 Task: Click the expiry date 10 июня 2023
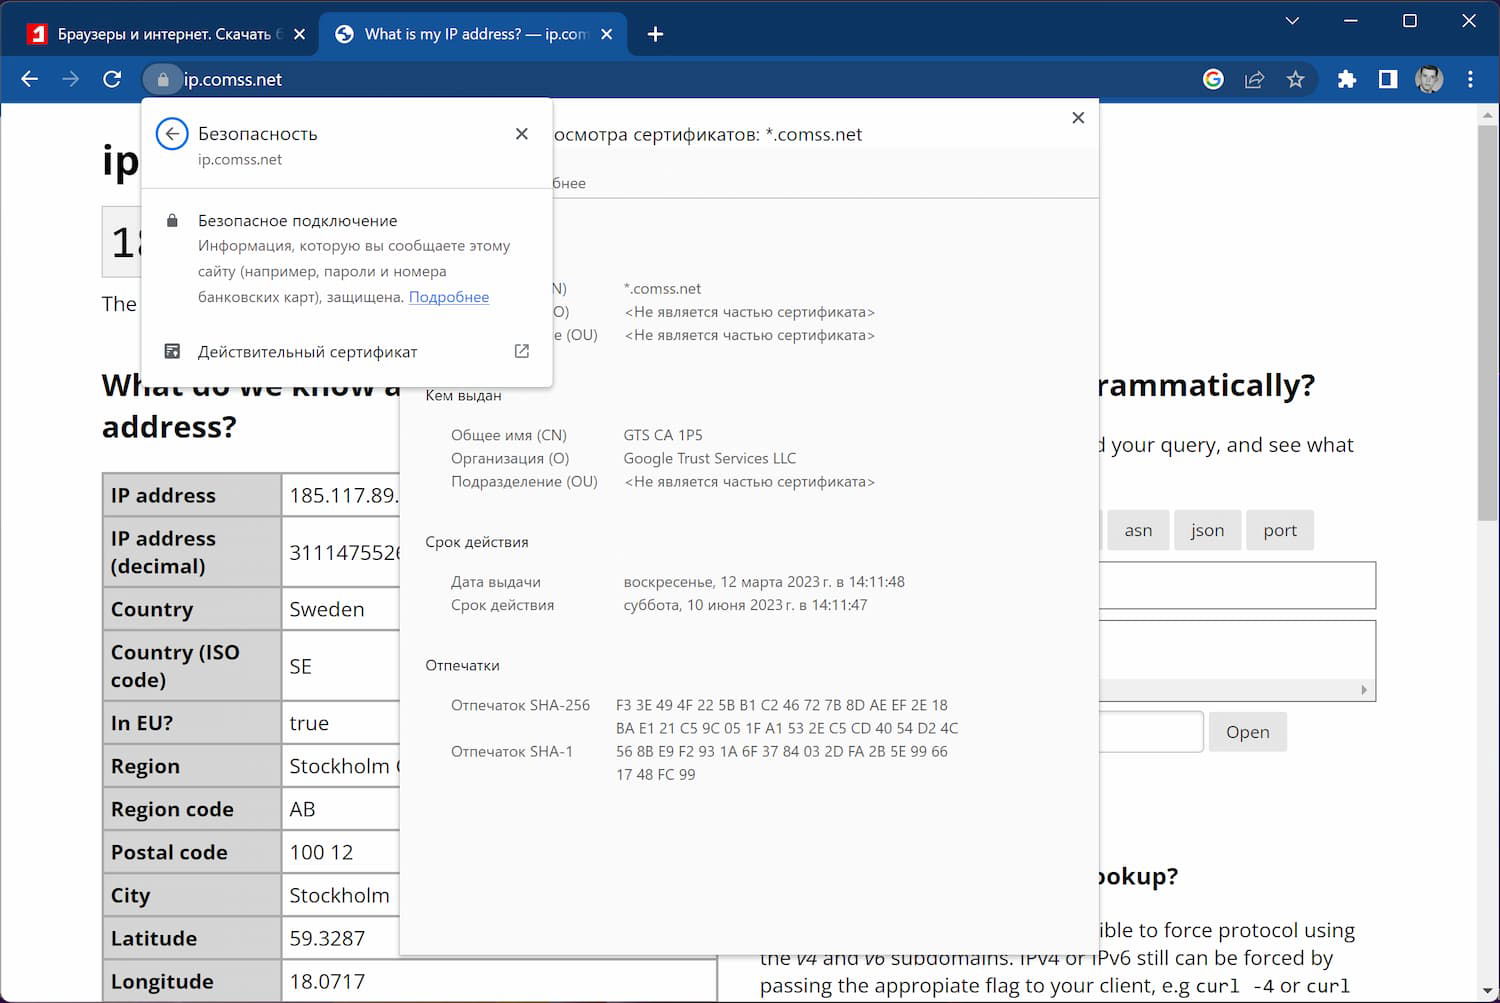(745, 605)
